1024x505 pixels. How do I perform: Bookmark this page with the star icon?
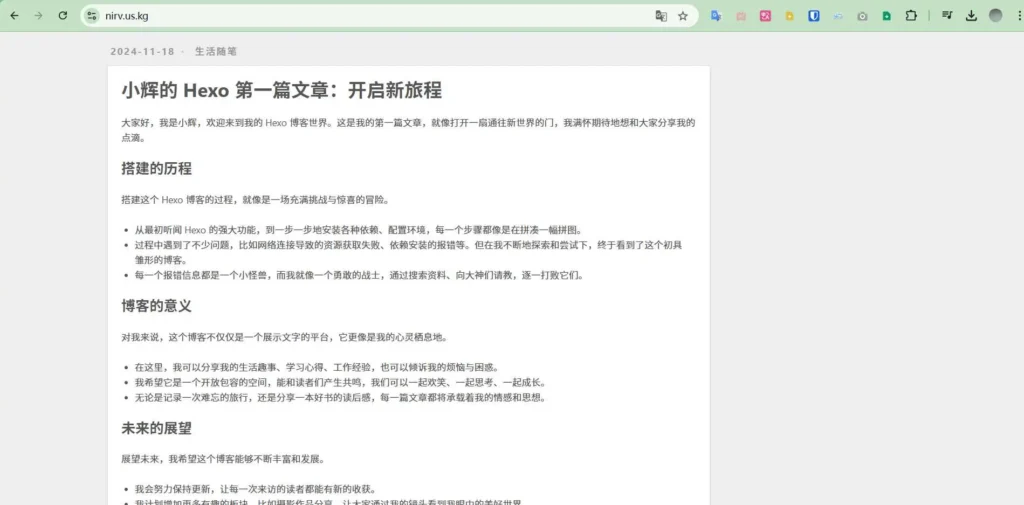pos(683,16)
